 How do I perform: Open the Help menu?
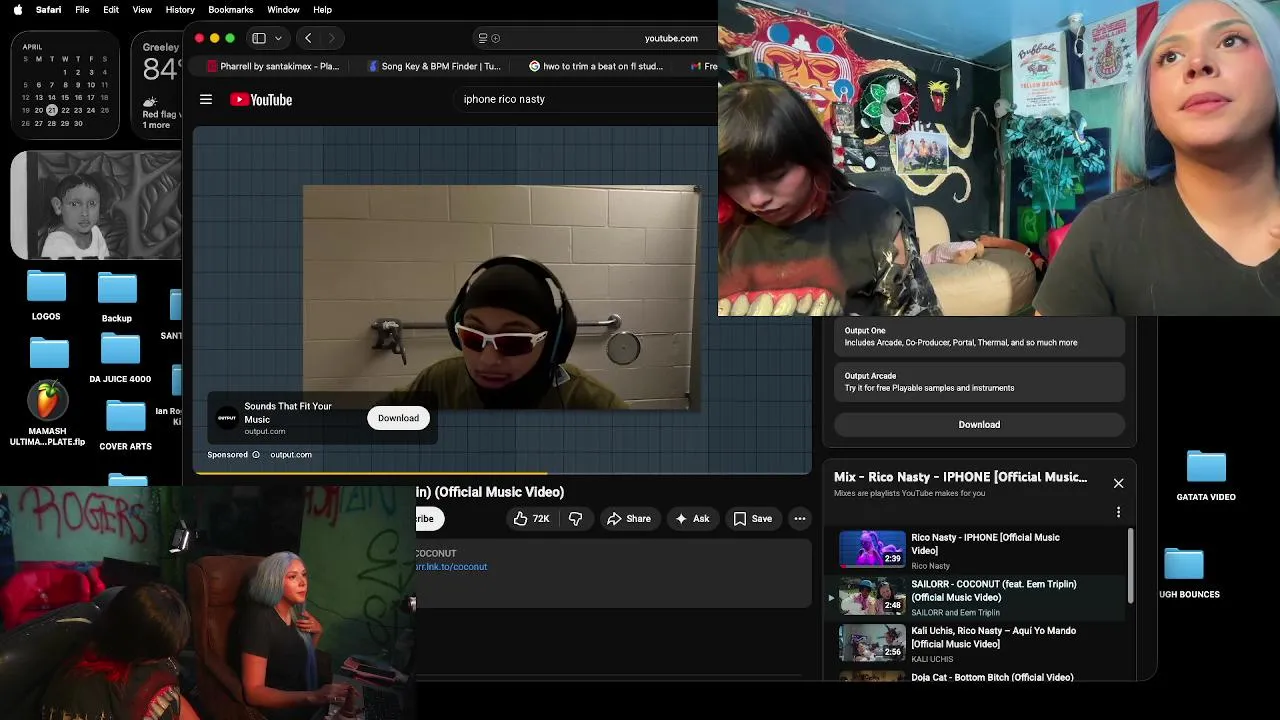(x=322, y=10)
